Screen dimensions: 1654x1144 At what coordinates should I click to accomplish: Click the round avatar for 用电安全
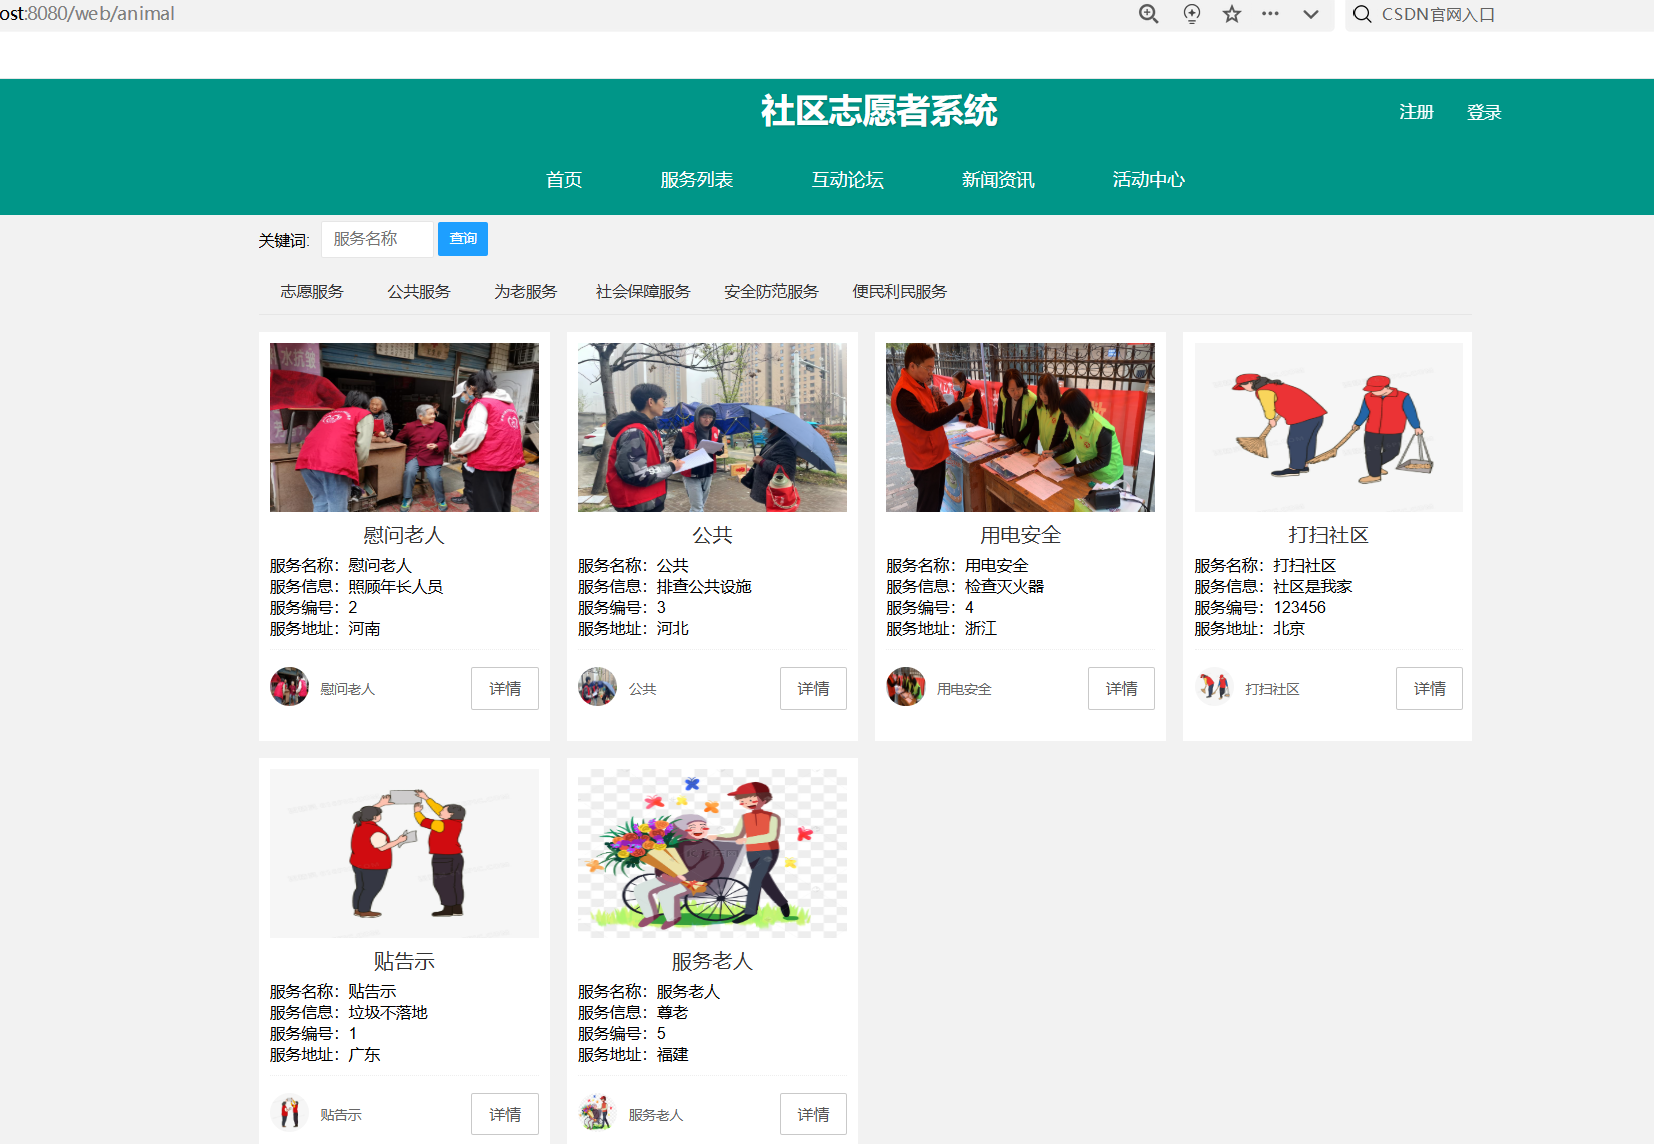coord(905,687)
